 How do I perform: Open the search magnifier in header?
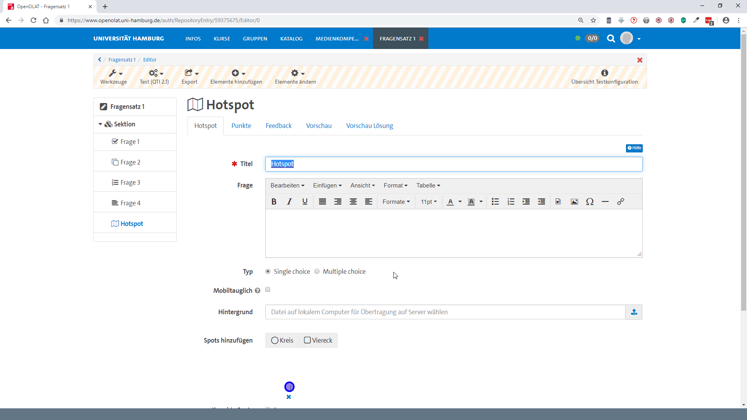point(611,39)
